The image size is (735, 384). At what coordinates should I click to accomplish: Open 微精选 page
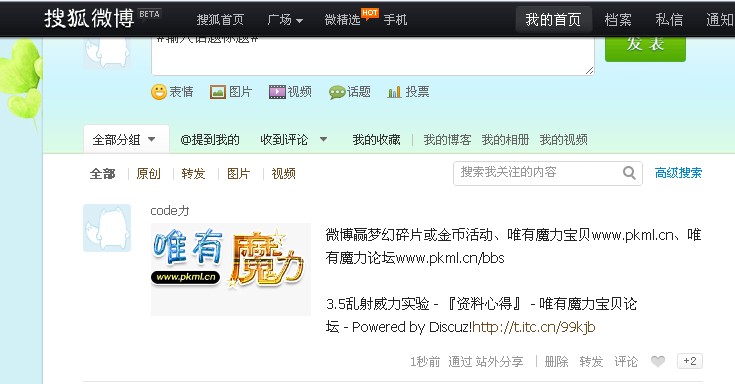click(x=343, y=20)
